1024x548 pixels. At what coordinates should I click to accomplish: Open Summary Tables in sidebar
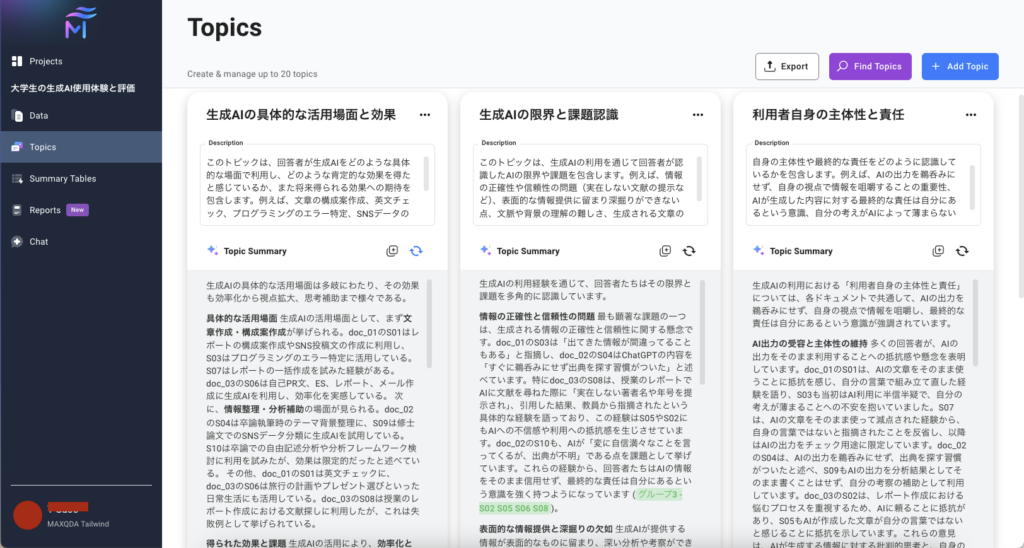pyautogui.click(x=62, y=179)
